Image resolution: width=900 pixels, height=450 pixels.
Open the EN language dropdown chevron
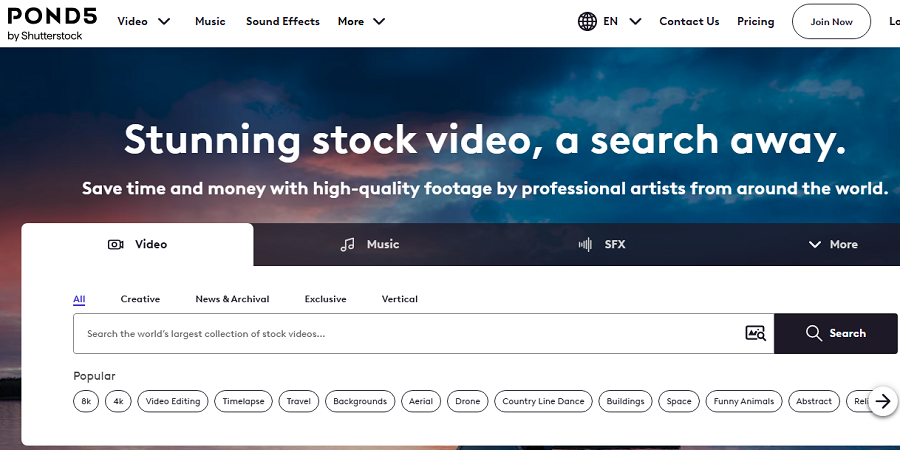(635, 22)
